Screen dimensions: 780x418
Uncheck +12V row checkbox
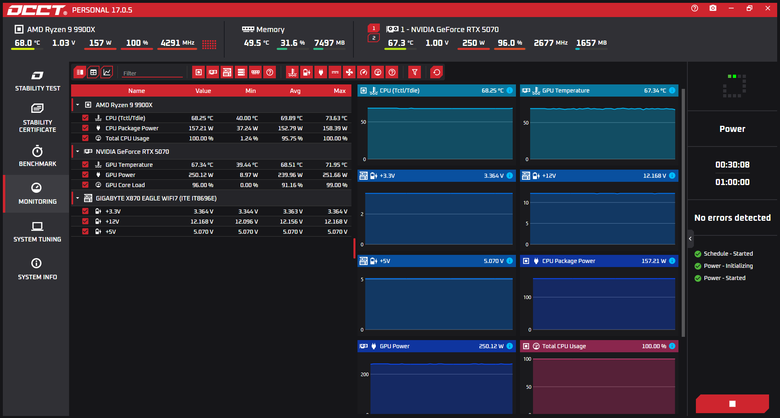tap(85, 221)
